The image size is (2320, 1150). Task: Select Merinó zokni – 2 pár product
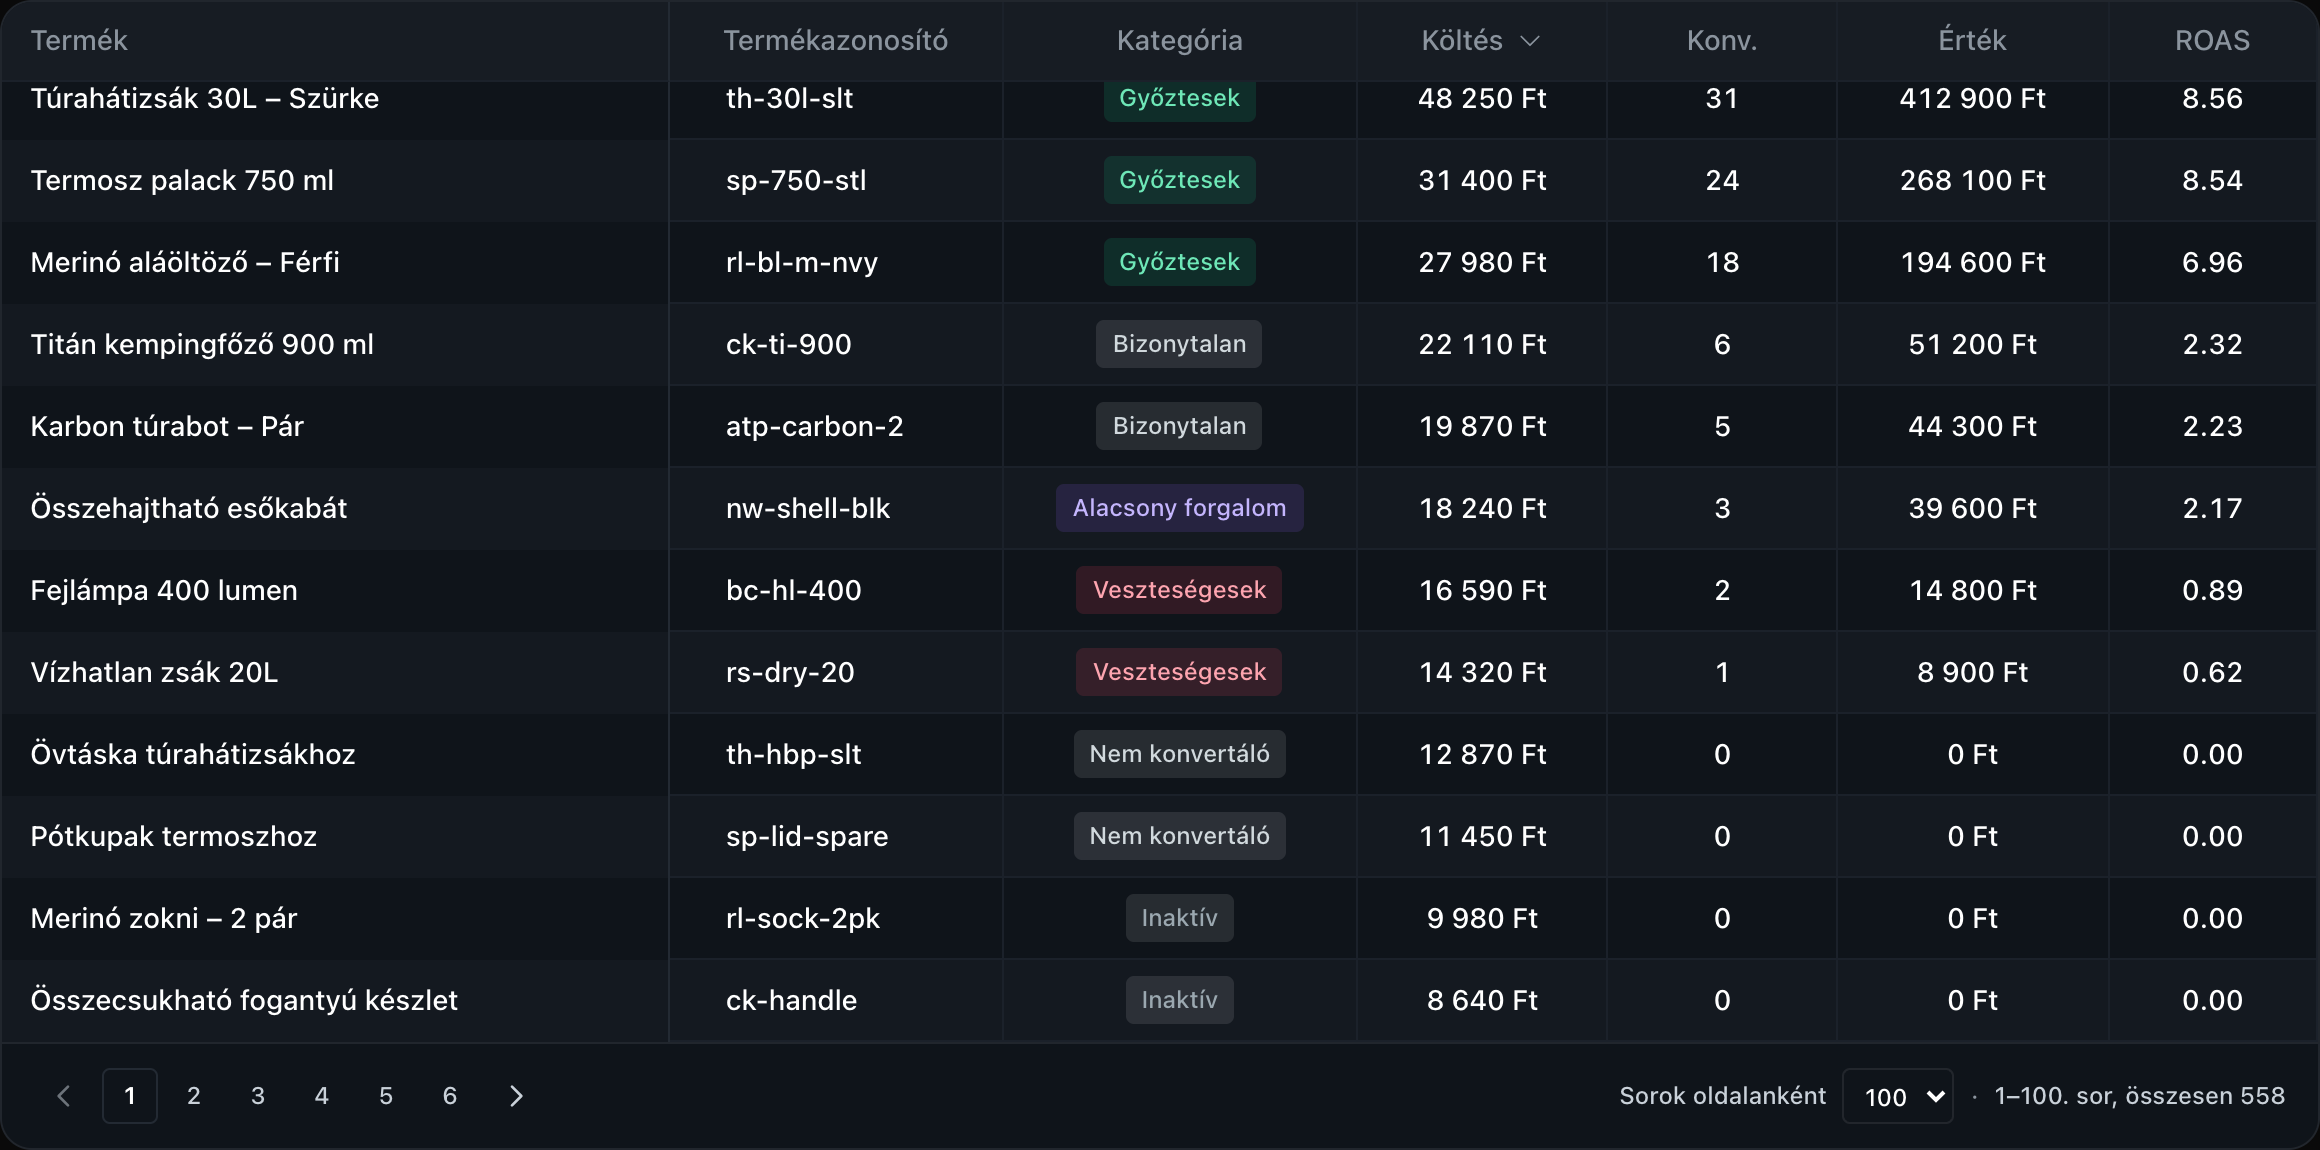coord(164,918)
